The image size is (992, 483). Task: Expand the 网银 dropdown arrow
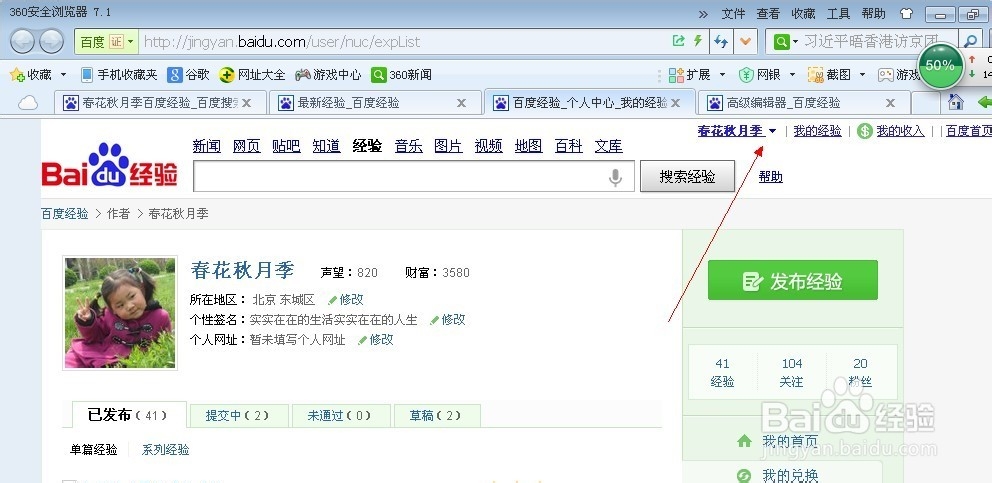(x=792, y=75)
